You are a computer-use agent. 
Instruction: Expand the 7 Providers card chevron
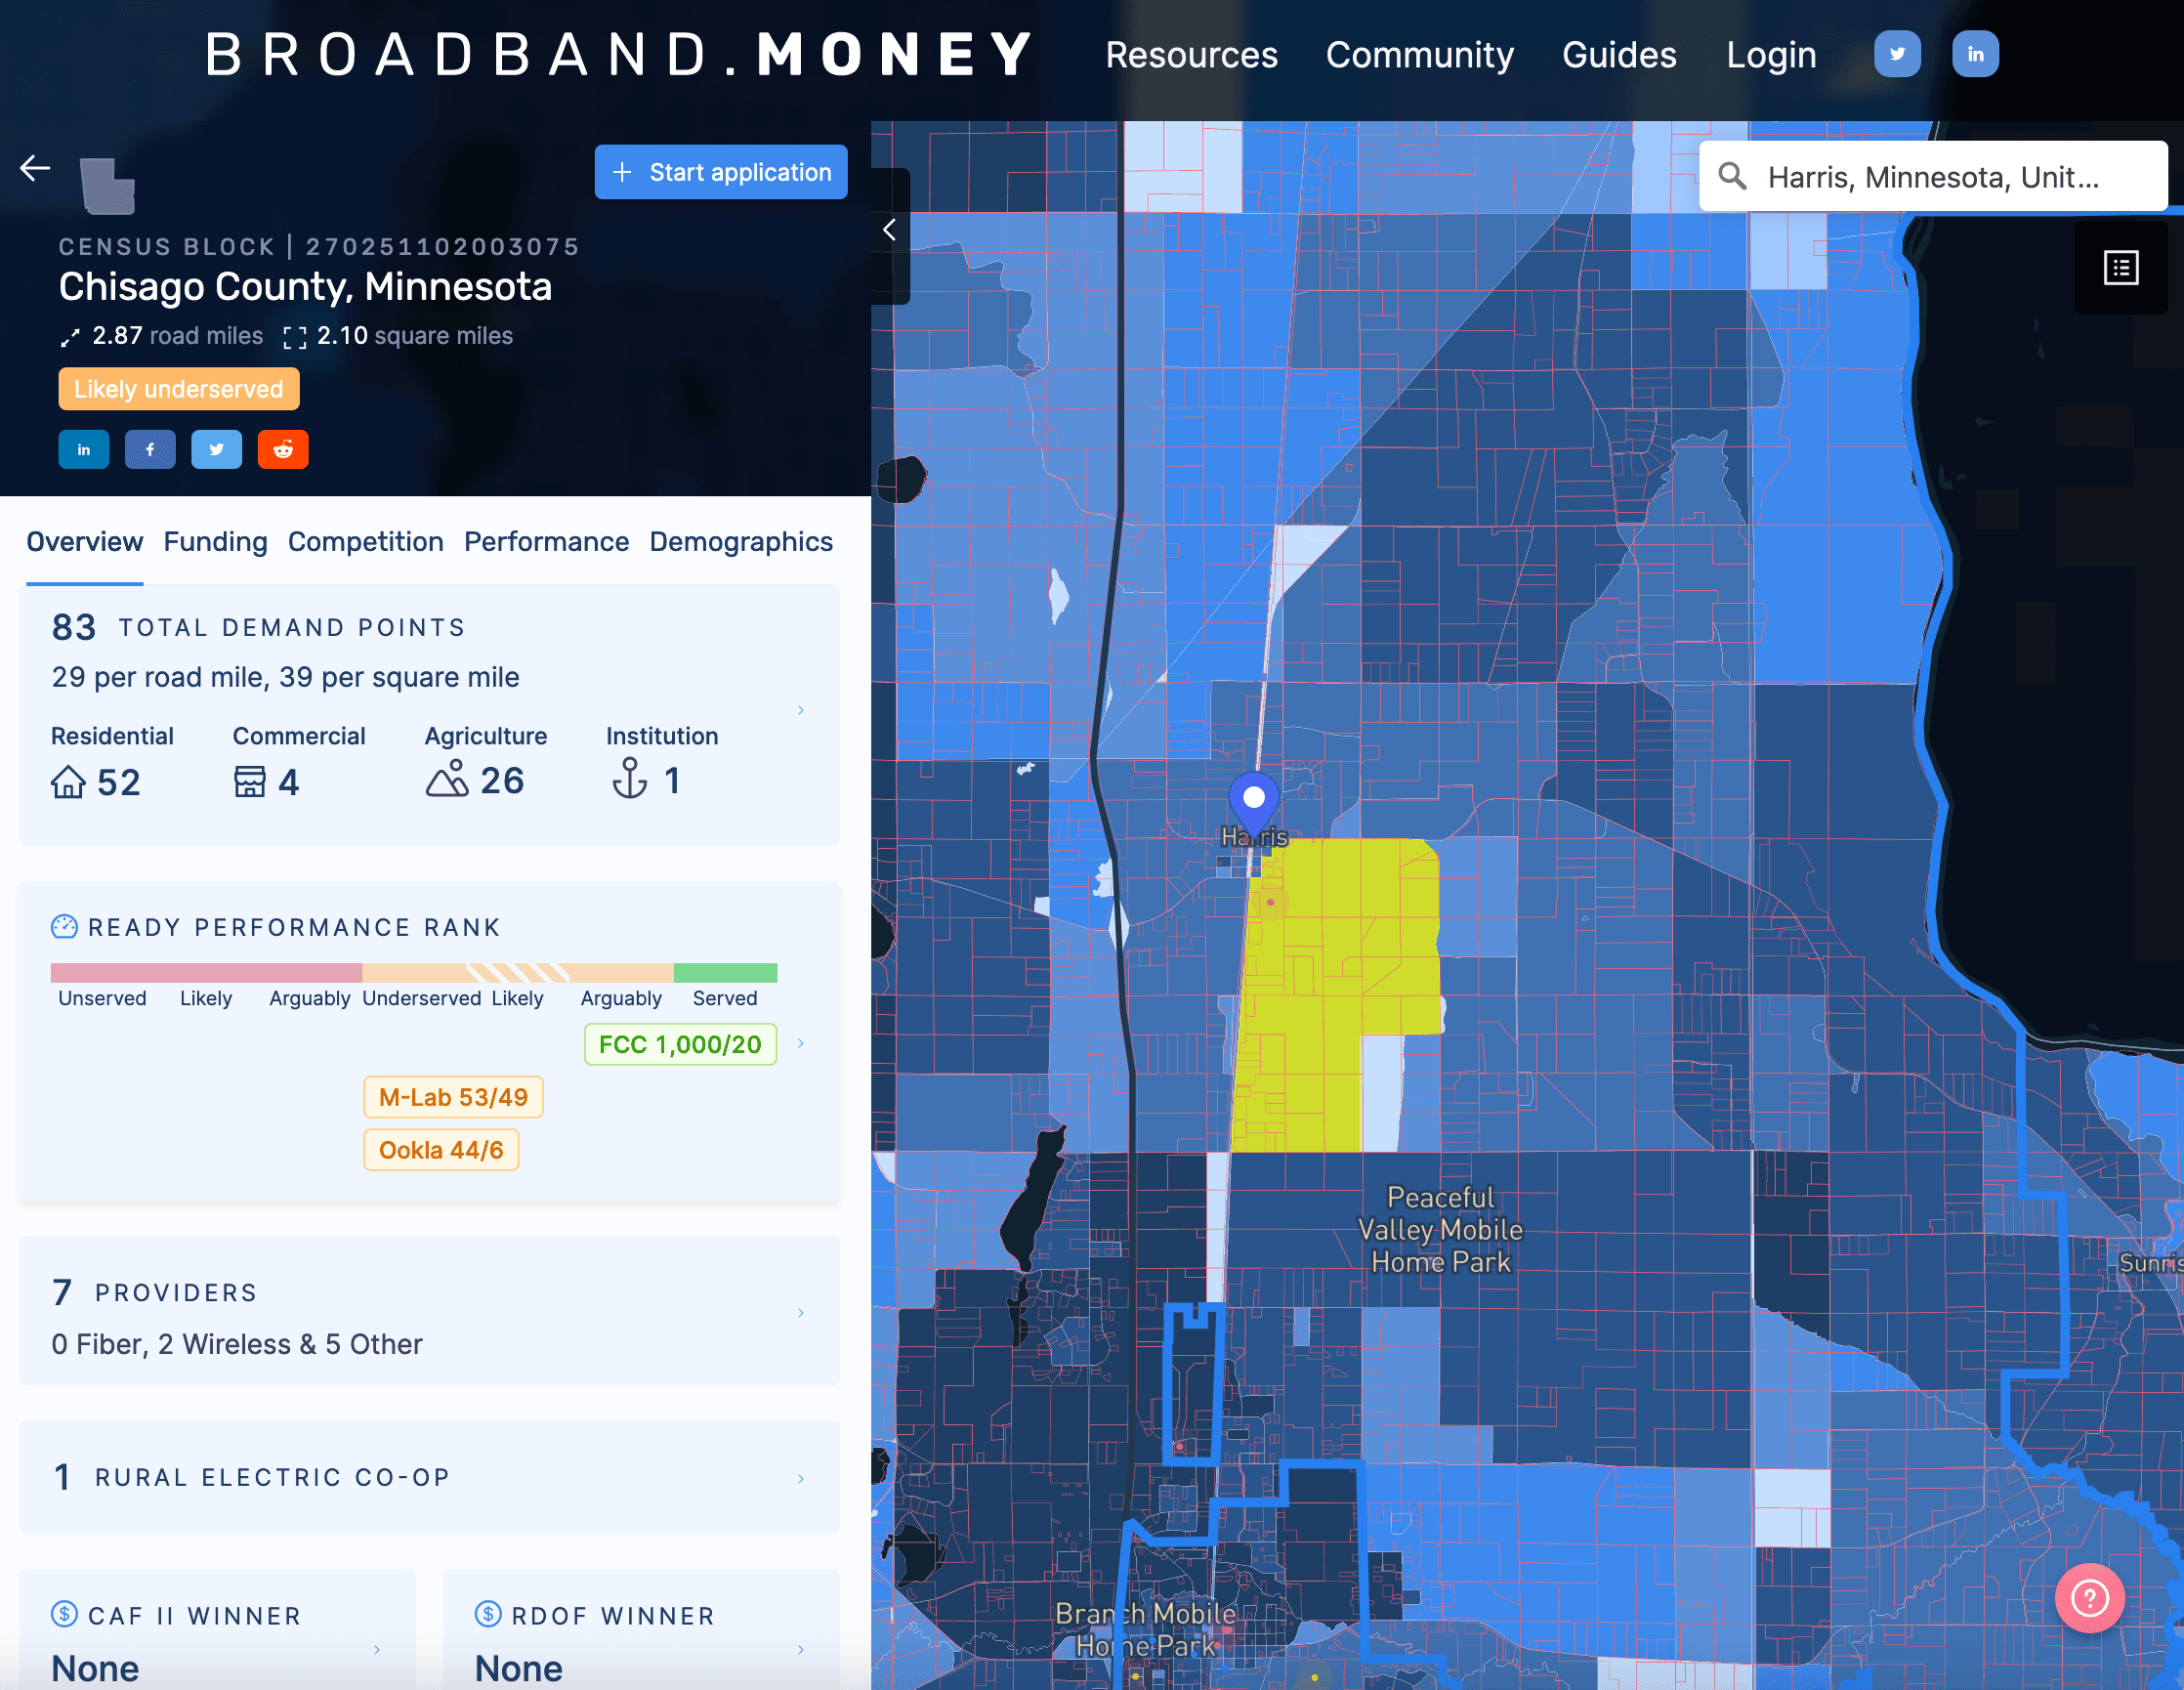(x=800, y=1313)
